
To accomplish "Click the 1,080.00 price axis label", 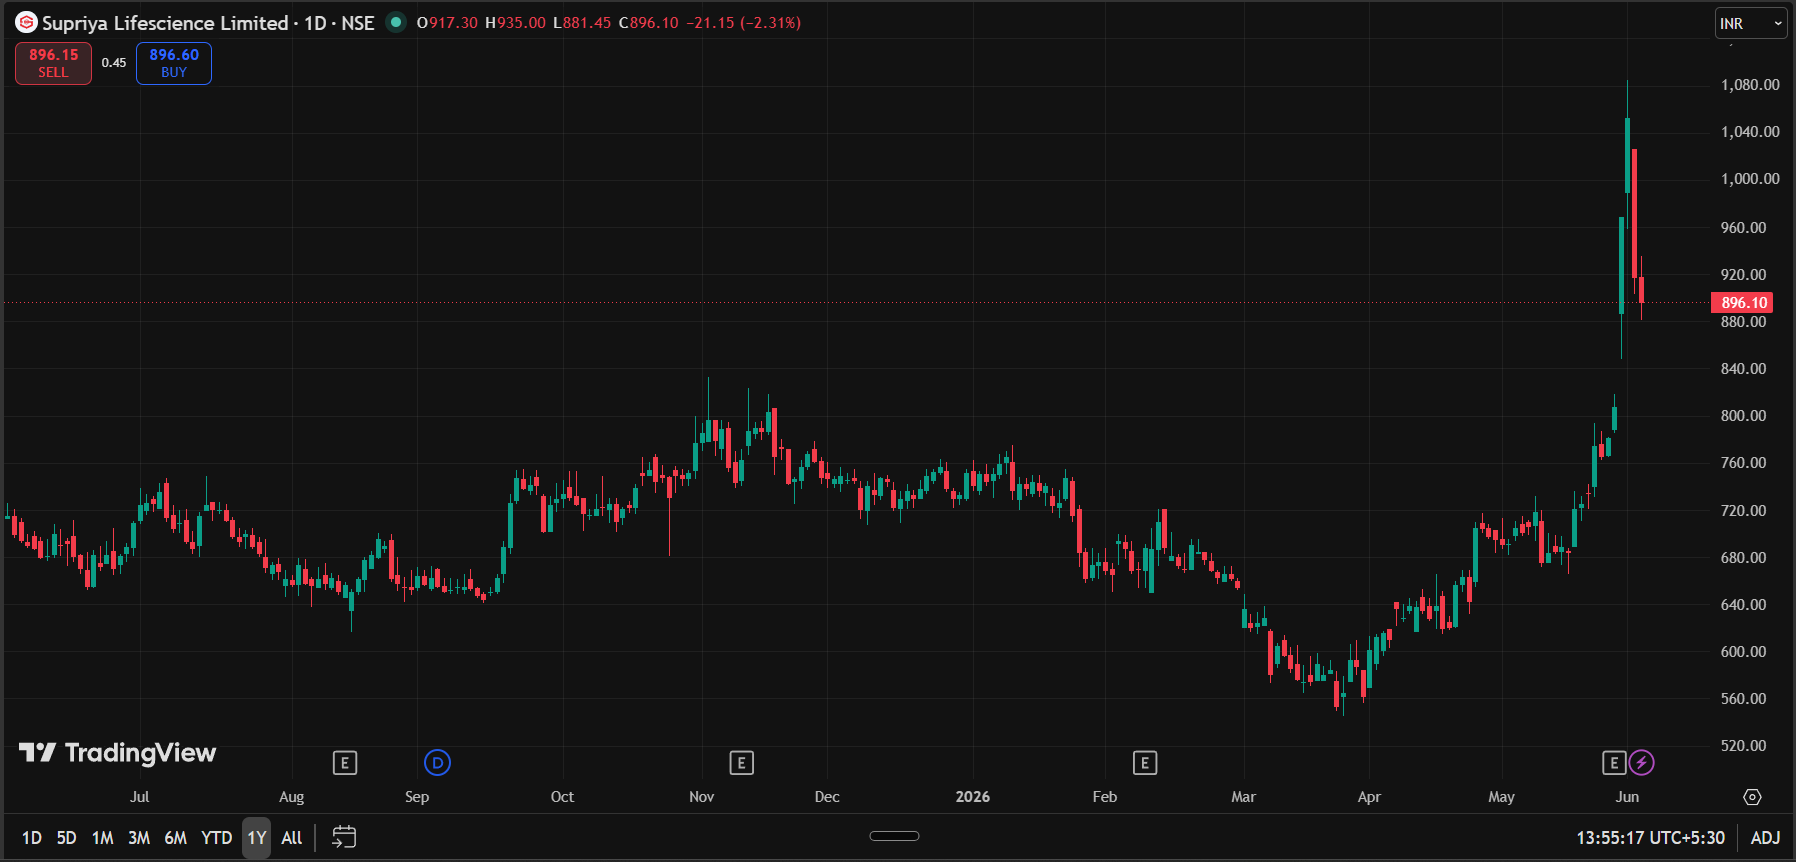I will (x=1750, y=85).
